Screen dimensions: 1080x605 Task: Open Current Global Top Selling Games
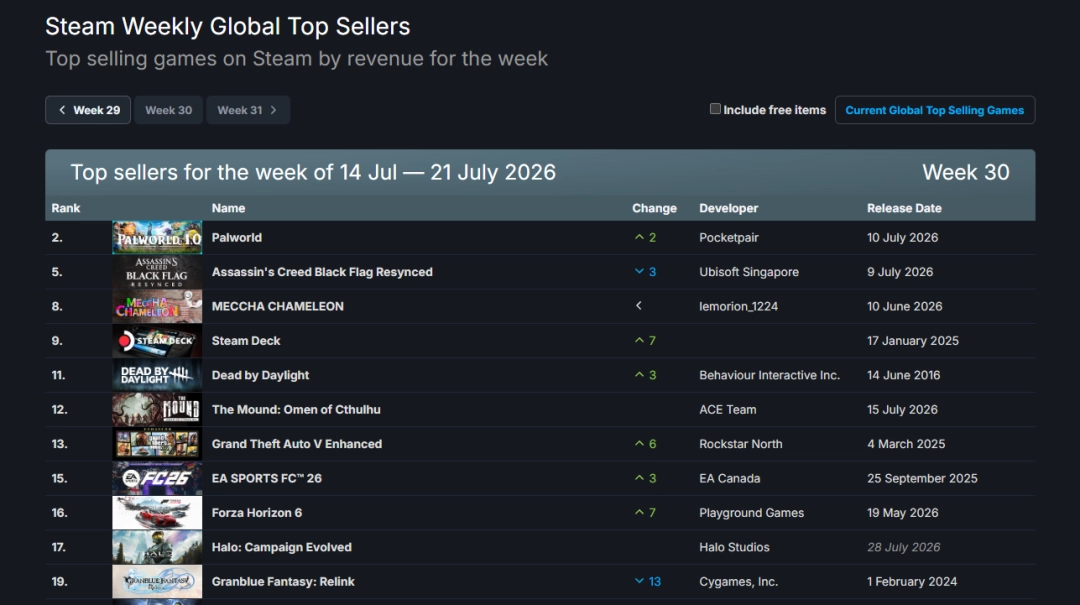935,110
